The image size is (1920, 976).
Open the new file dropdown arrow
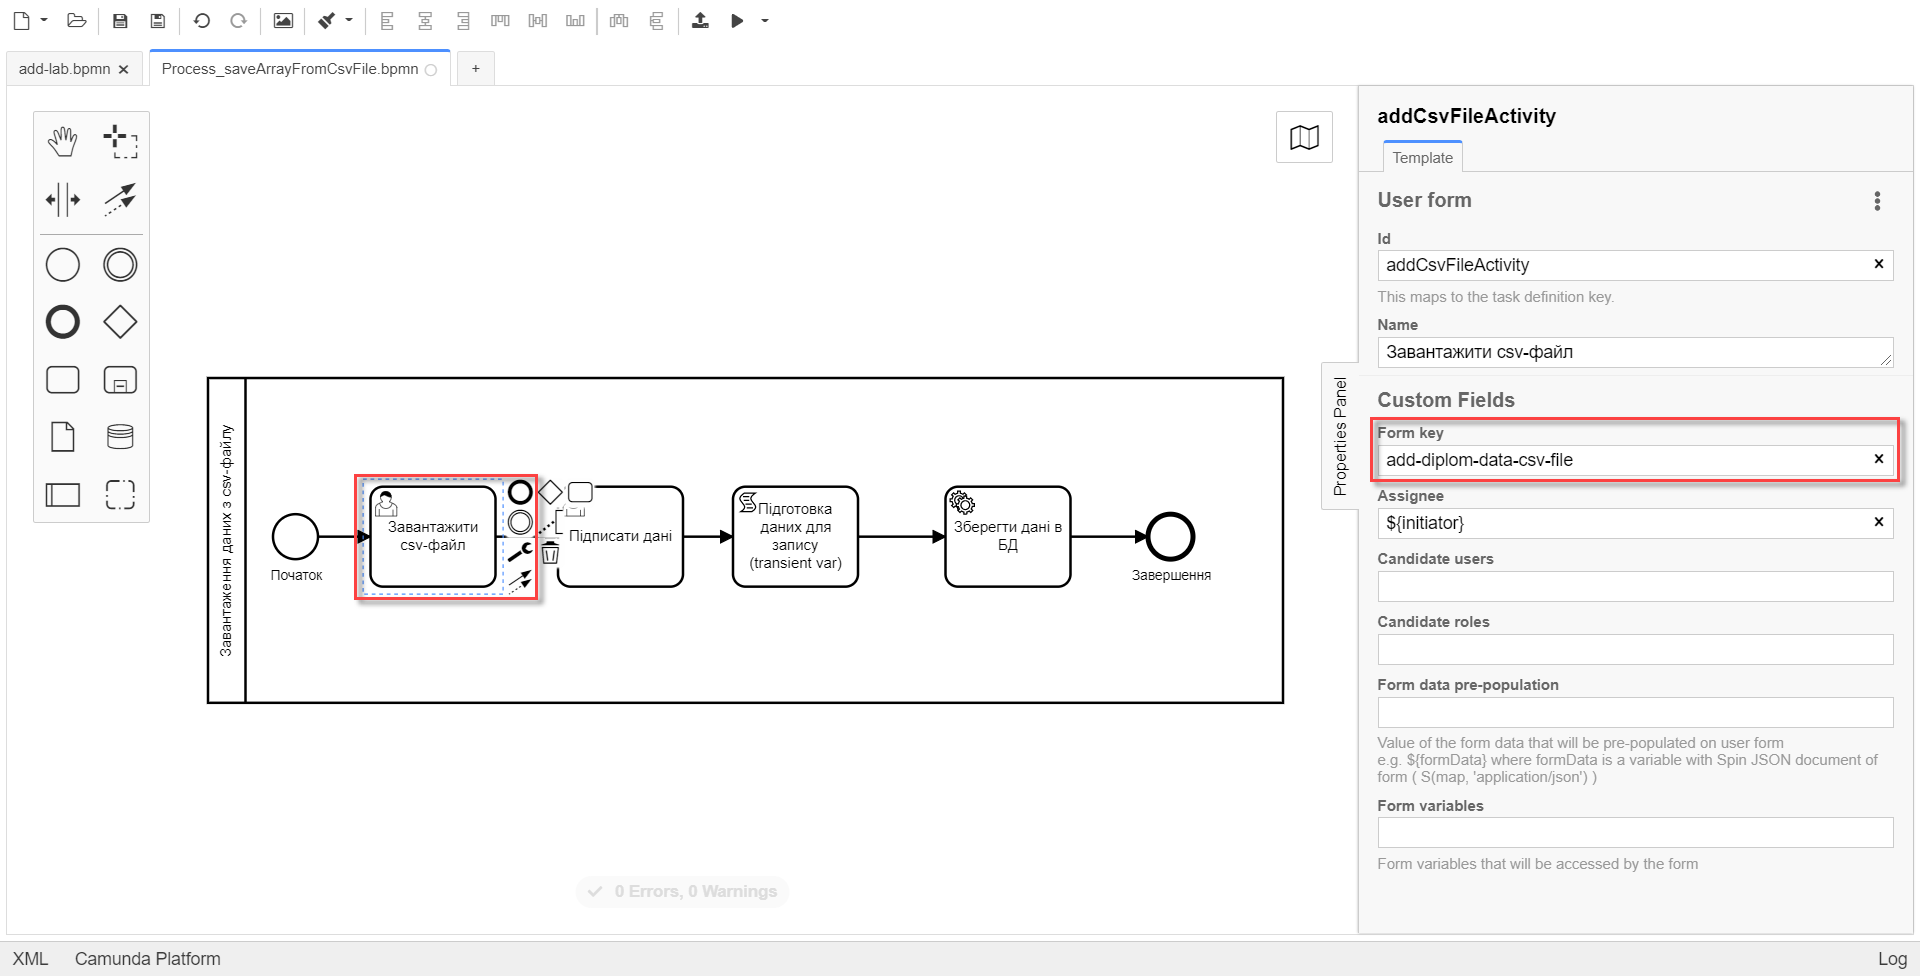point(44,21)
